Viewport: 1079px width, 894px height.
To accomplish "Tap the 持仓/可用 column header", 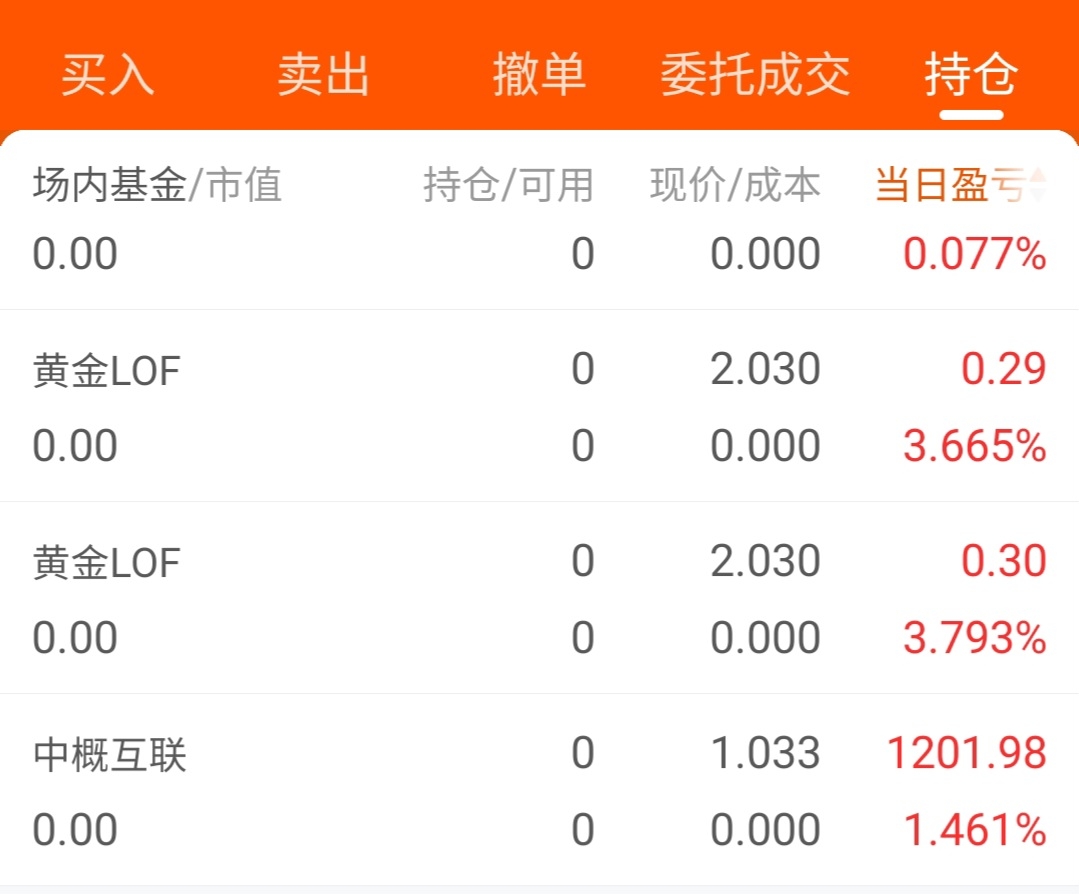I will (x=508, y=185).
